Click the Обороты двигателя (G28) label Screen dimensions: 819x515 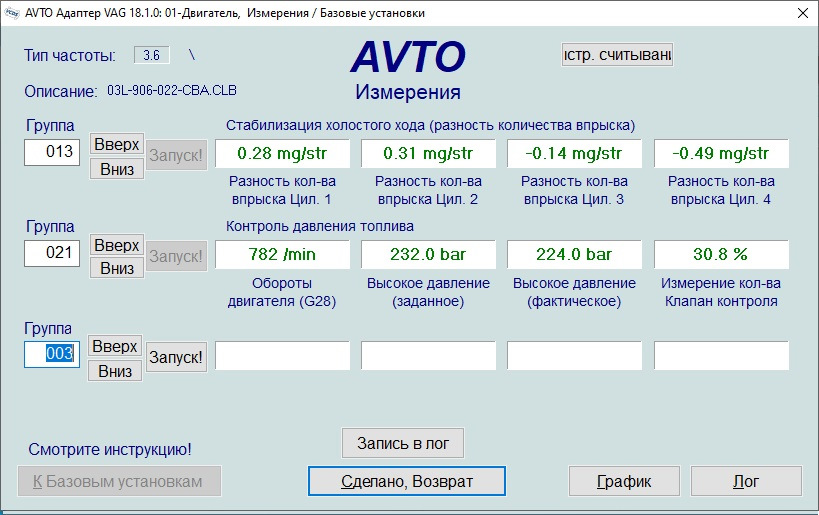click(282, 292)
